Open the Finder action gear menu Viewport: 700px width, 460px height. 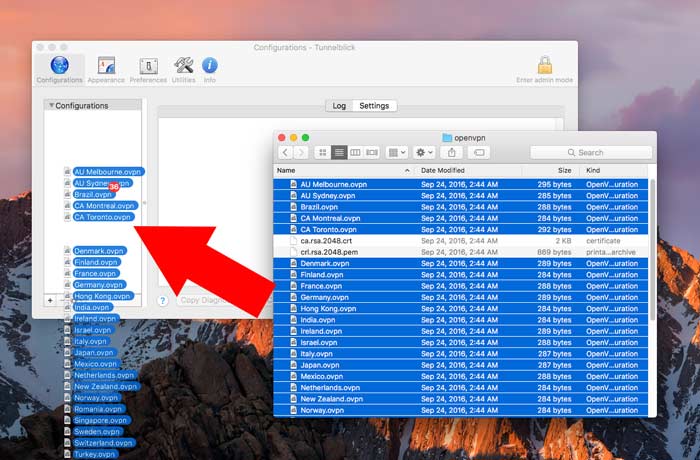pyautogui.click(x=424, y=153)
